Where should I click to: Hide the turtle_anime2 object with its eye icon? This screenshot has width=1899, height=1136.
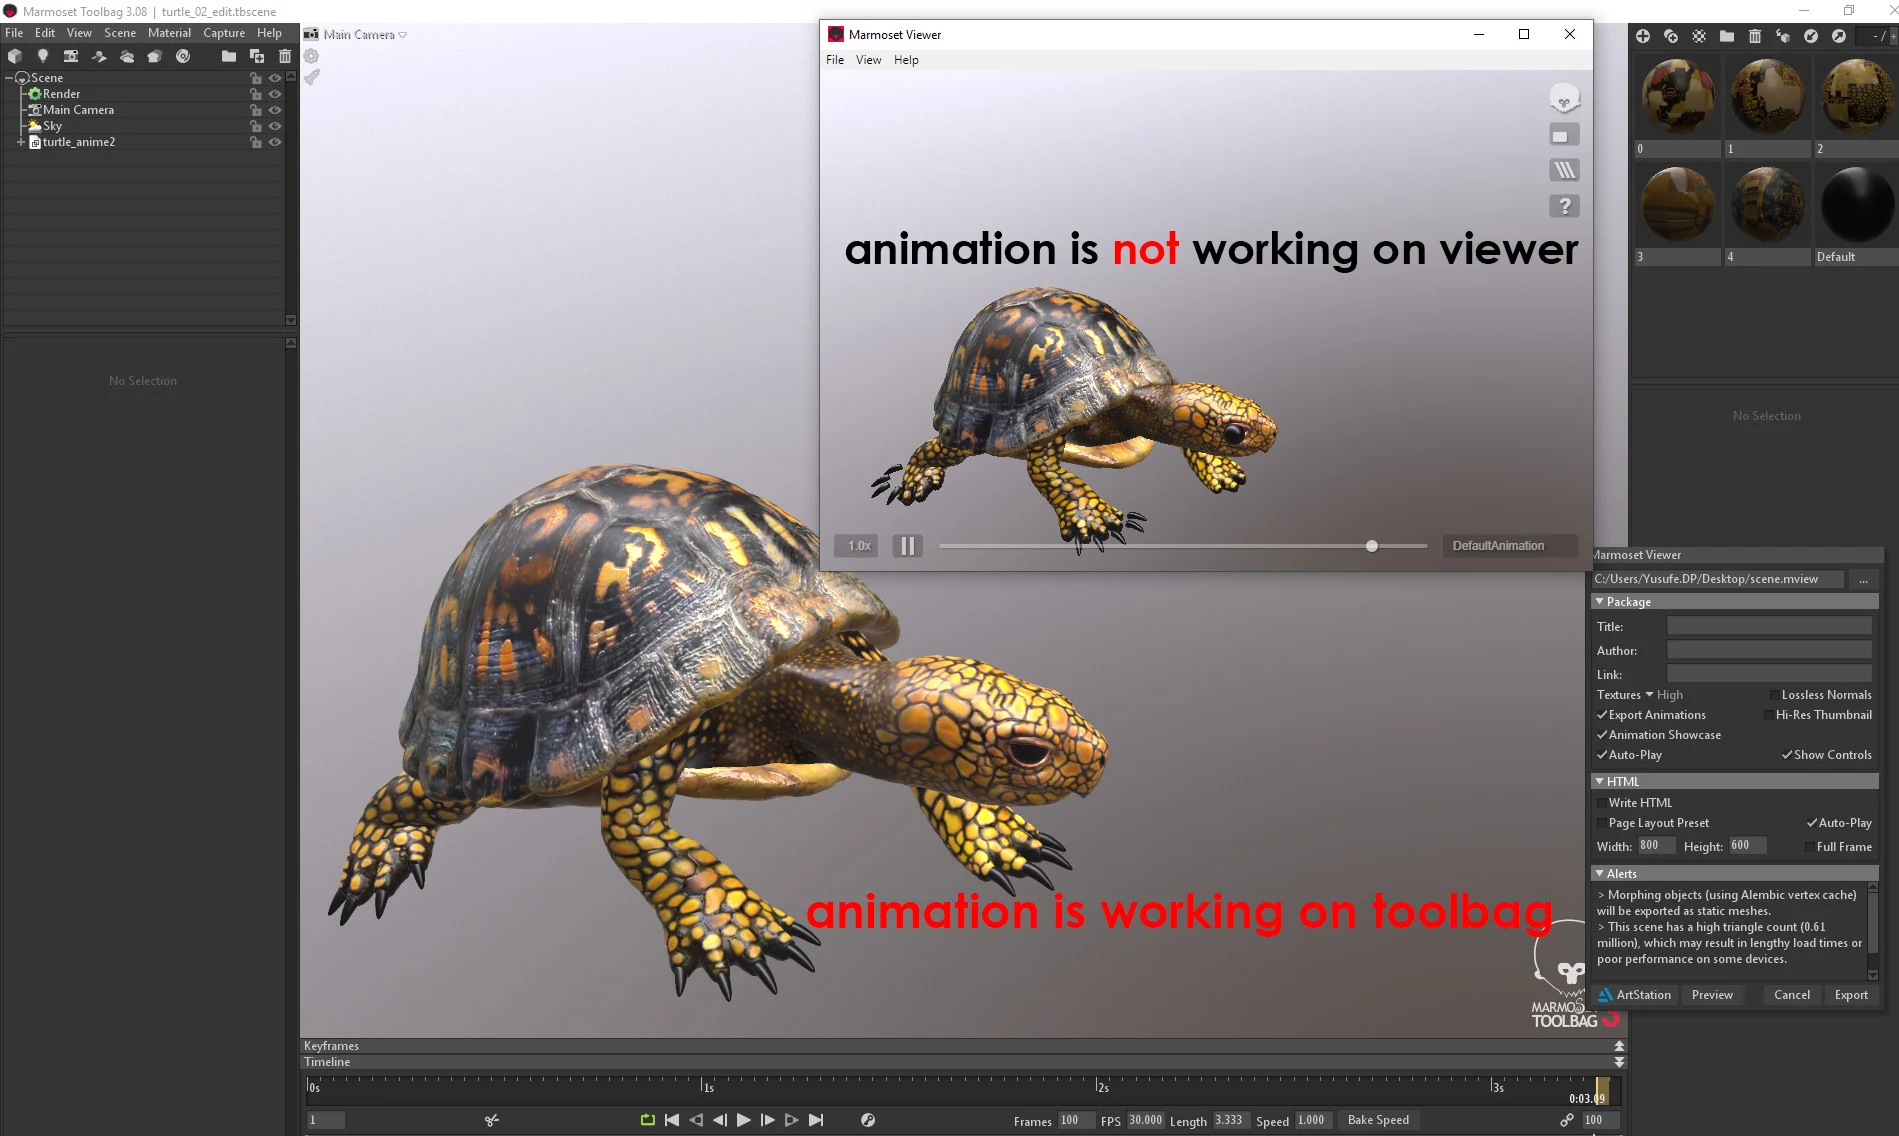pyautogui.click(x=275, y=142)
